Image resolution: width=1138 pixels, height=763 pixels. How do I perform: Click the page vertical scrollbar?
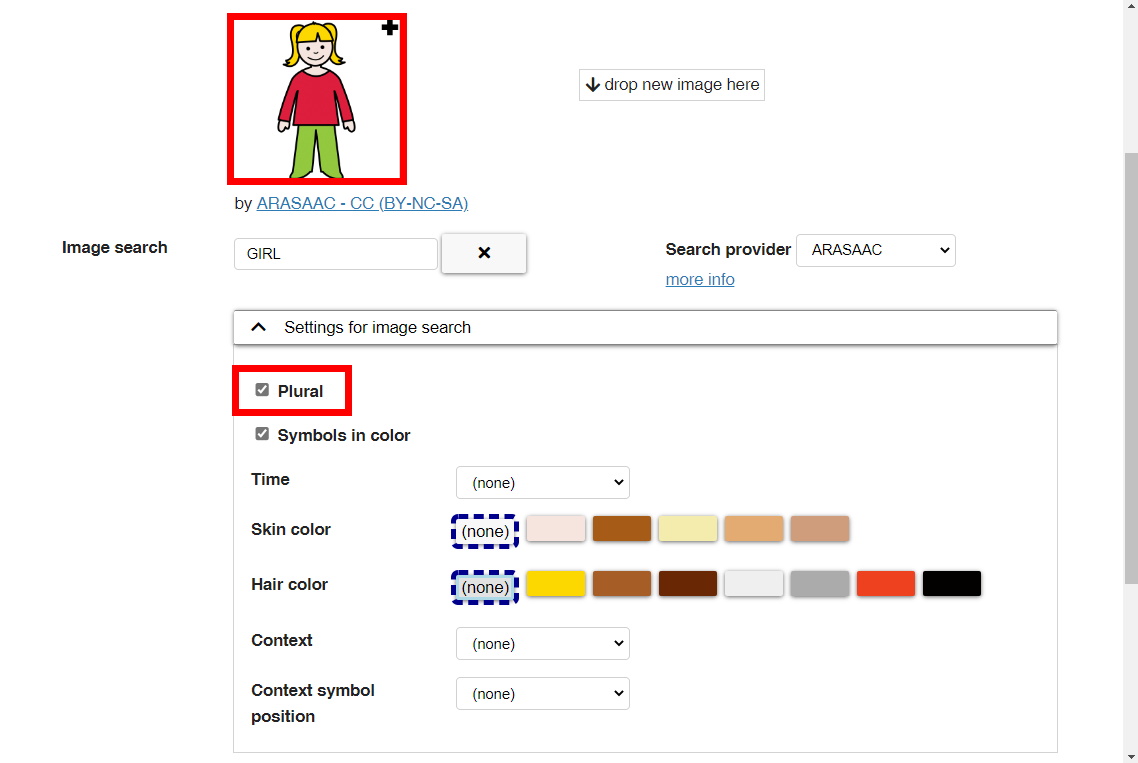pos(1131,367)
